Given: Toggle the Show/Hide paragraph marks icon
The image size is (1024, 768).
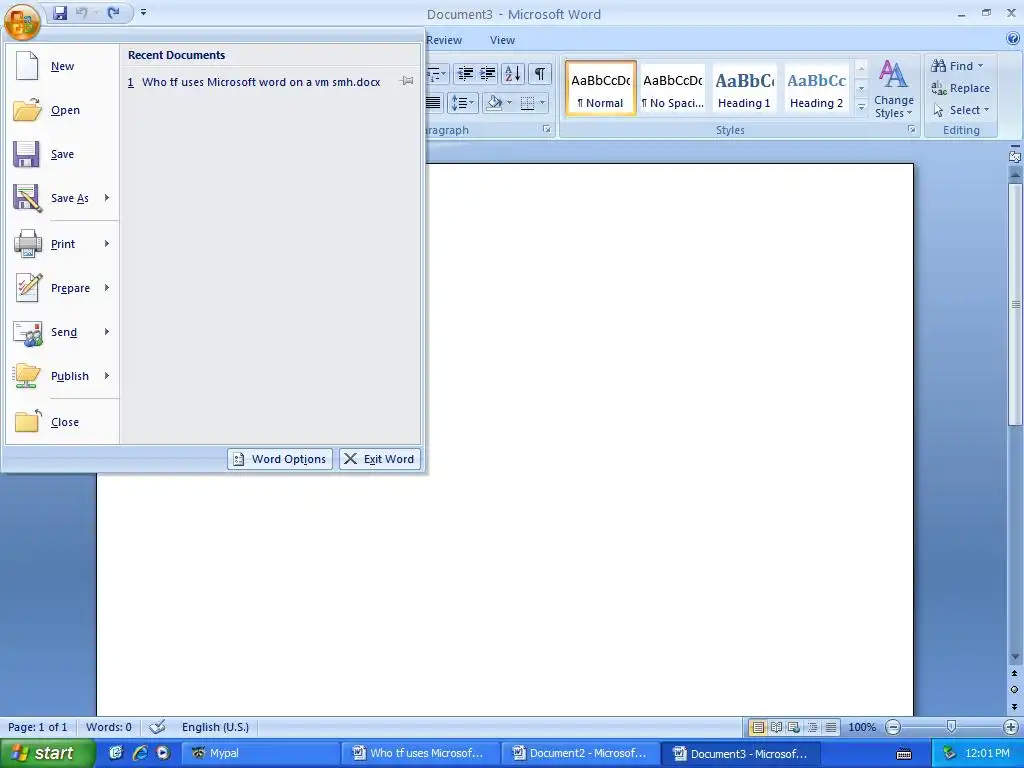Looking at the screenshot, I should coord(539,74).
